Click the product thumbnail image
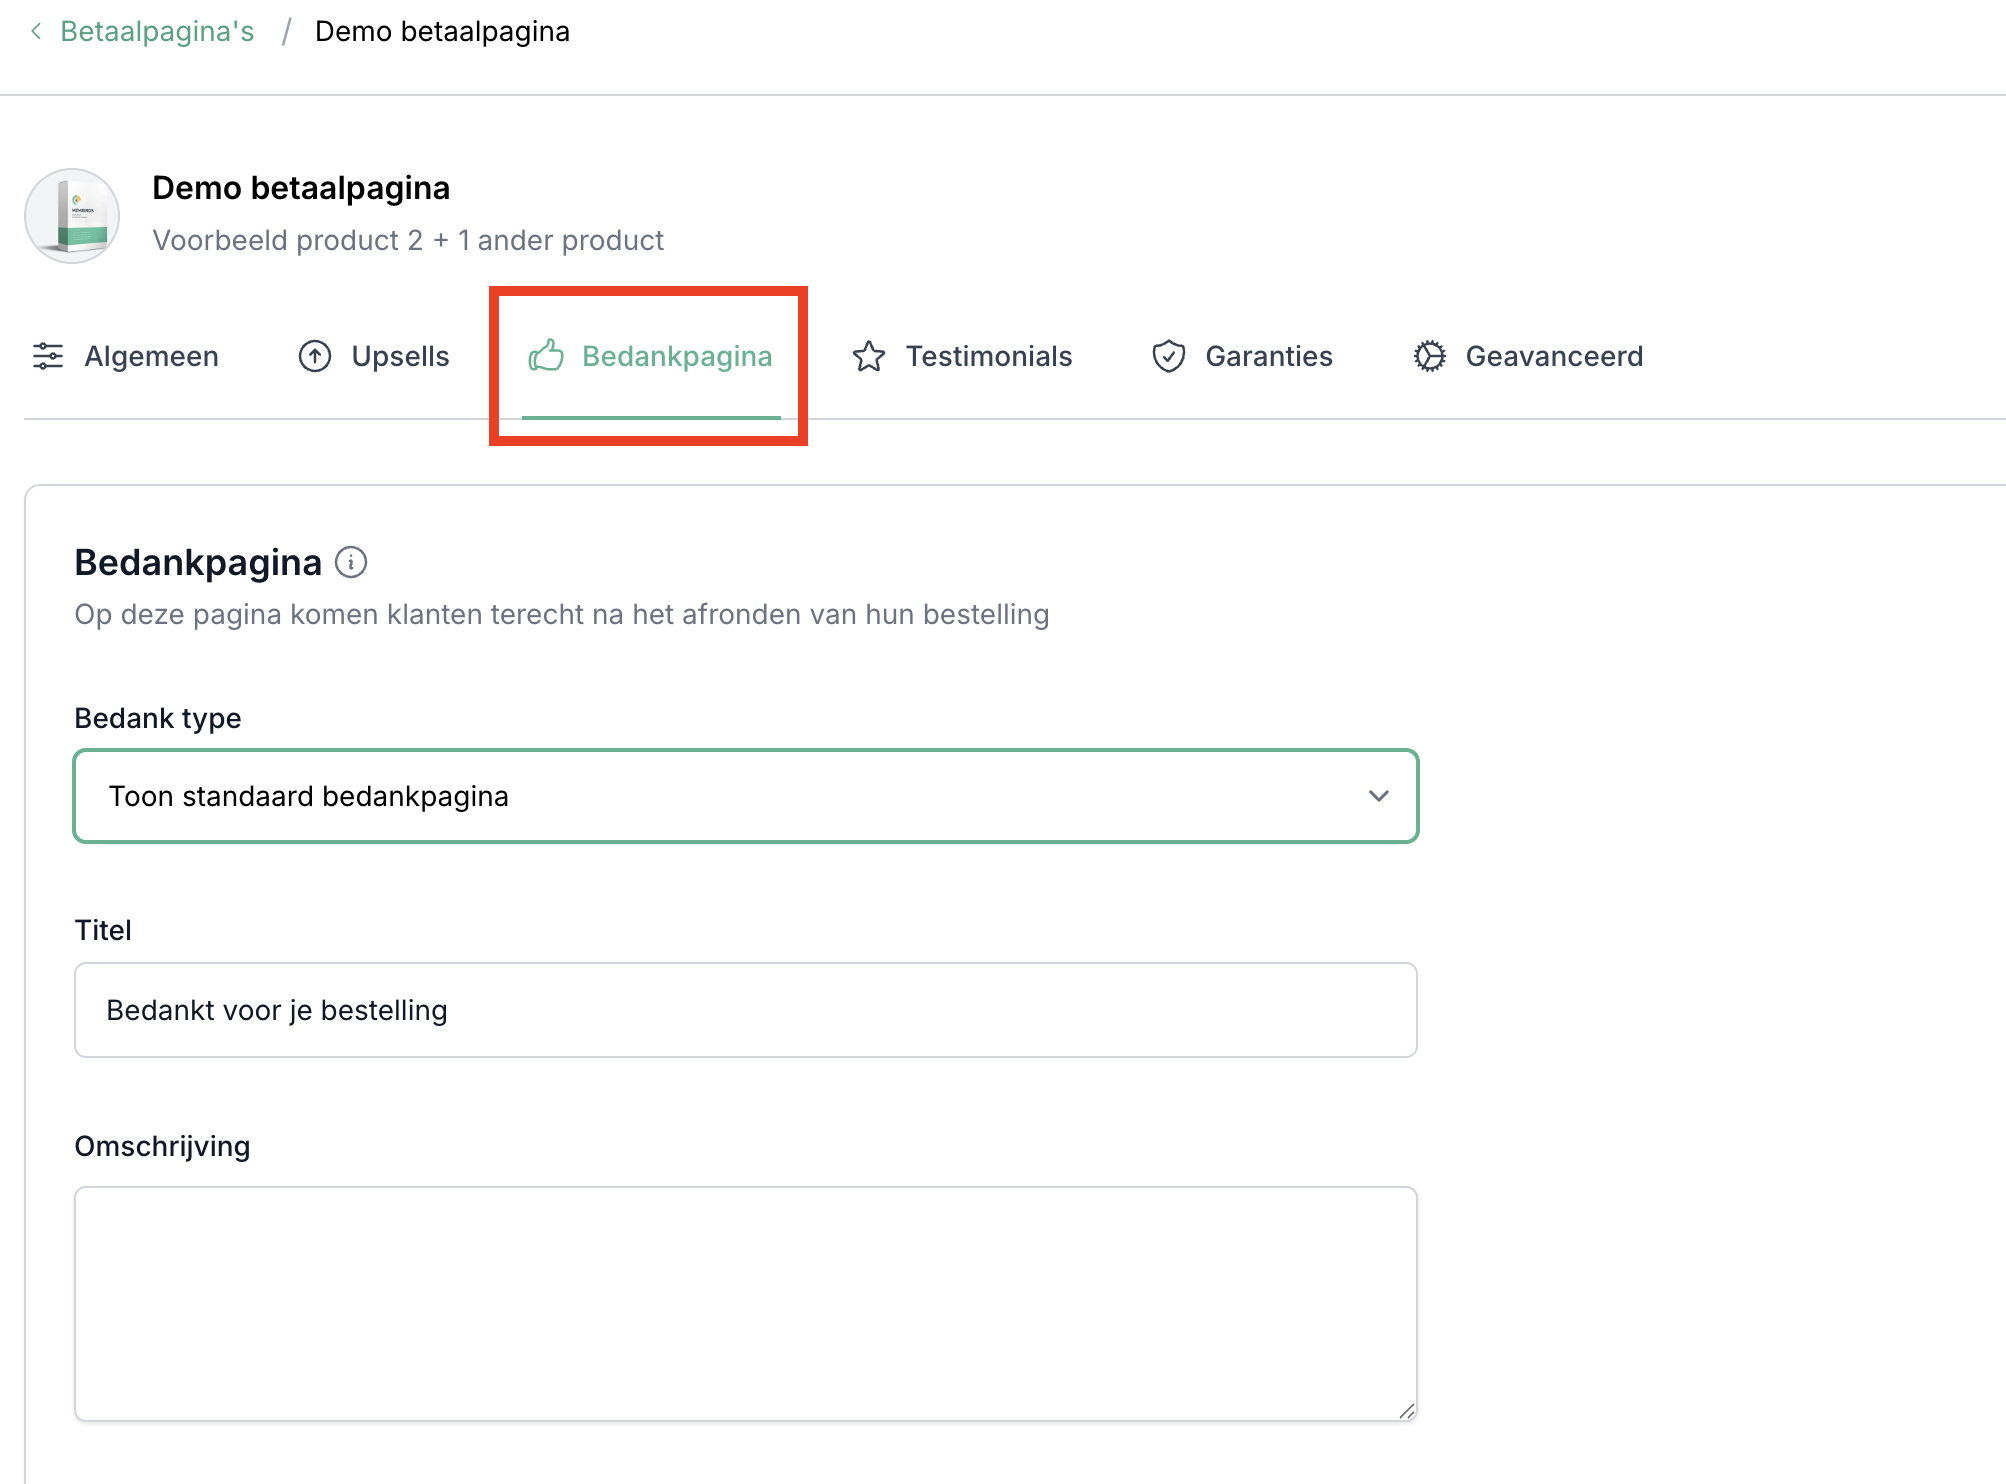Viewport: 2006px width, 1484px height. [72, 215]
